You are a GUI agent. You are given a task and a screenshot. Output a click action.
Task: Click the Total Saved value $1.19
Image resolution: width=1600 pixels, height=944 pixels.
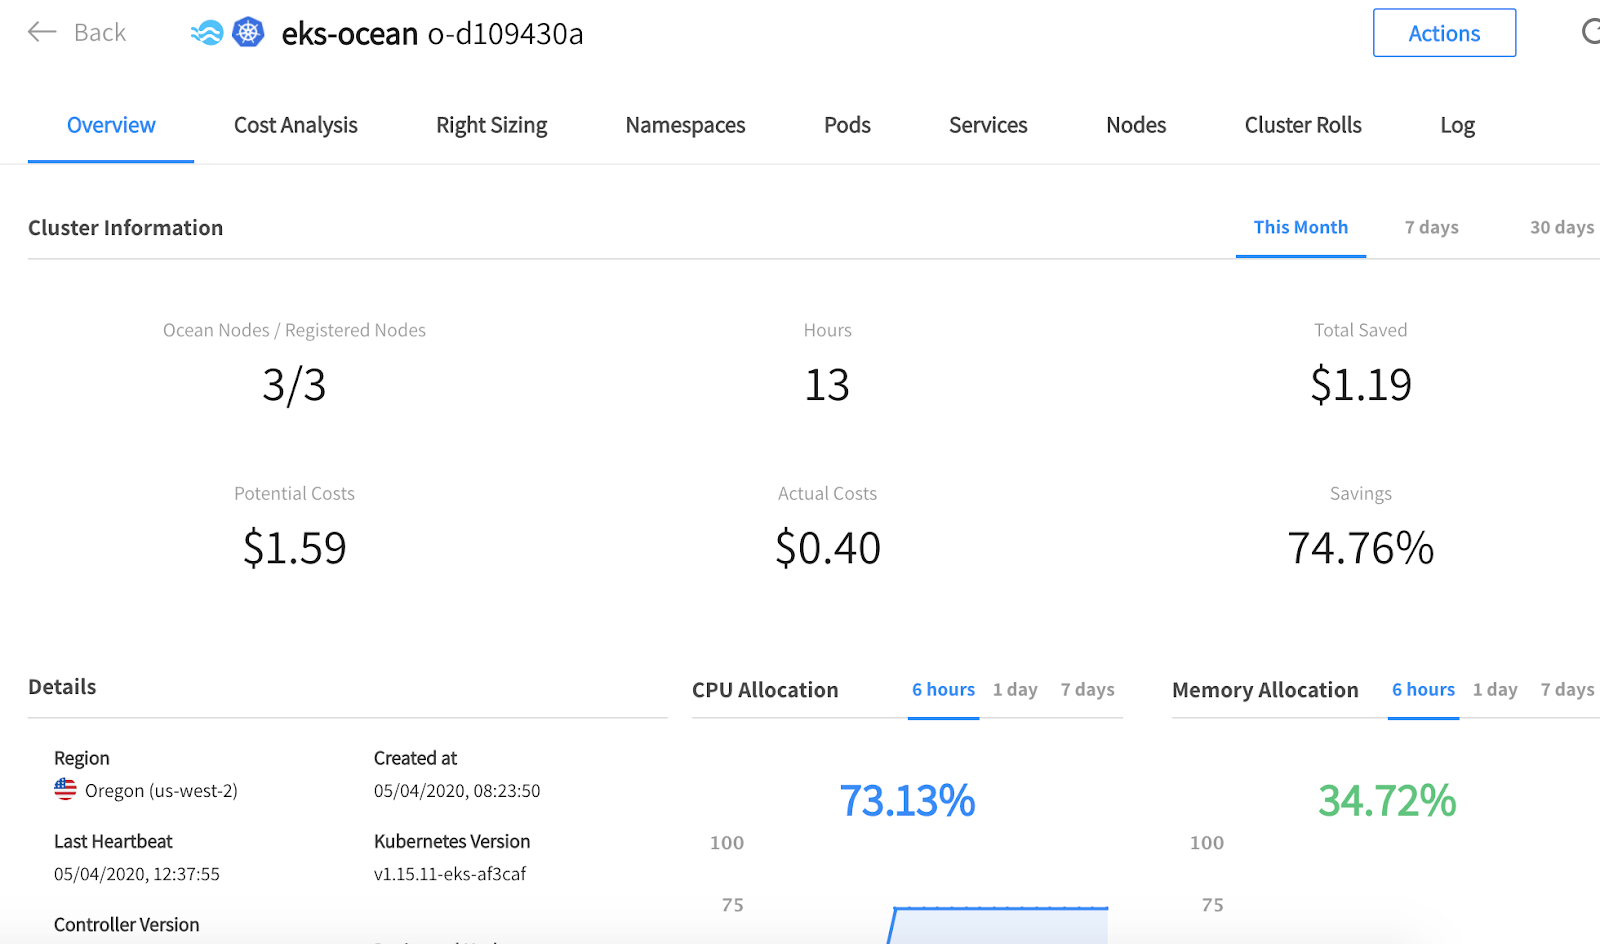click(x=1361, y=385)
